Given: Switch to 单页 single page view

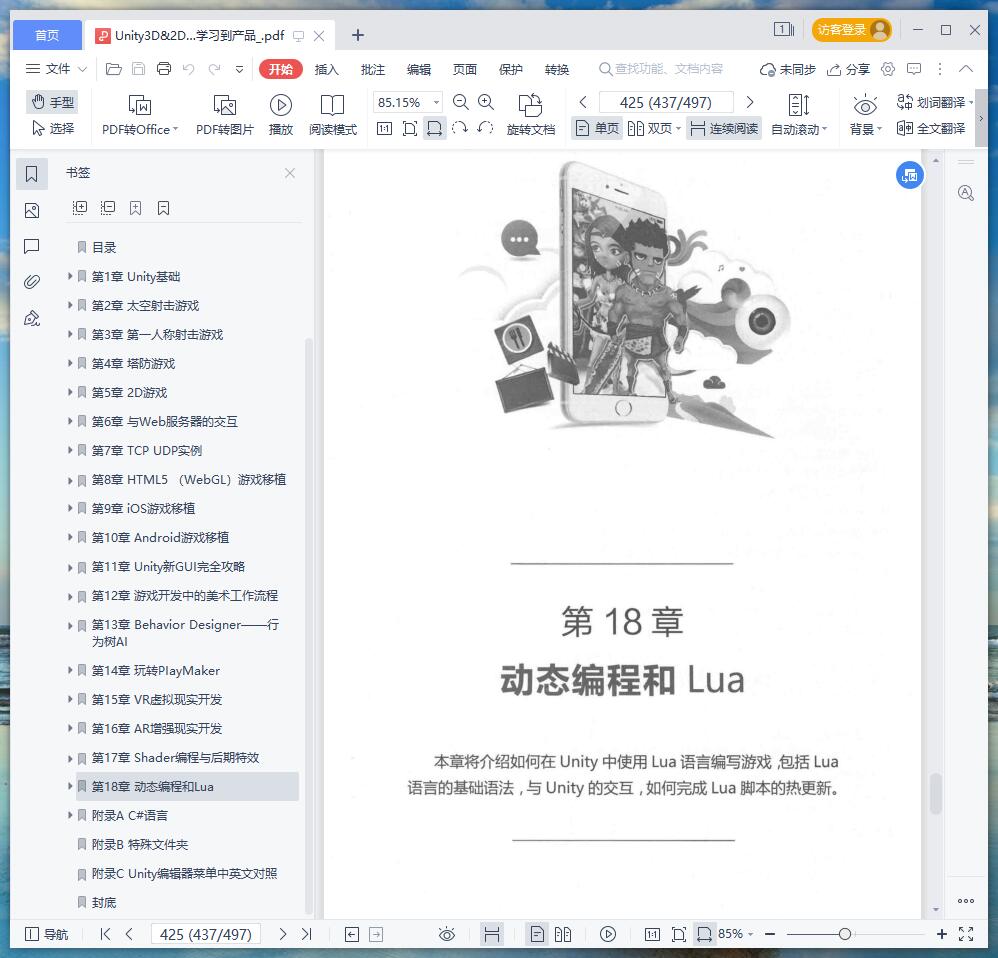Looking at the screenshot, I should (597, 129).
